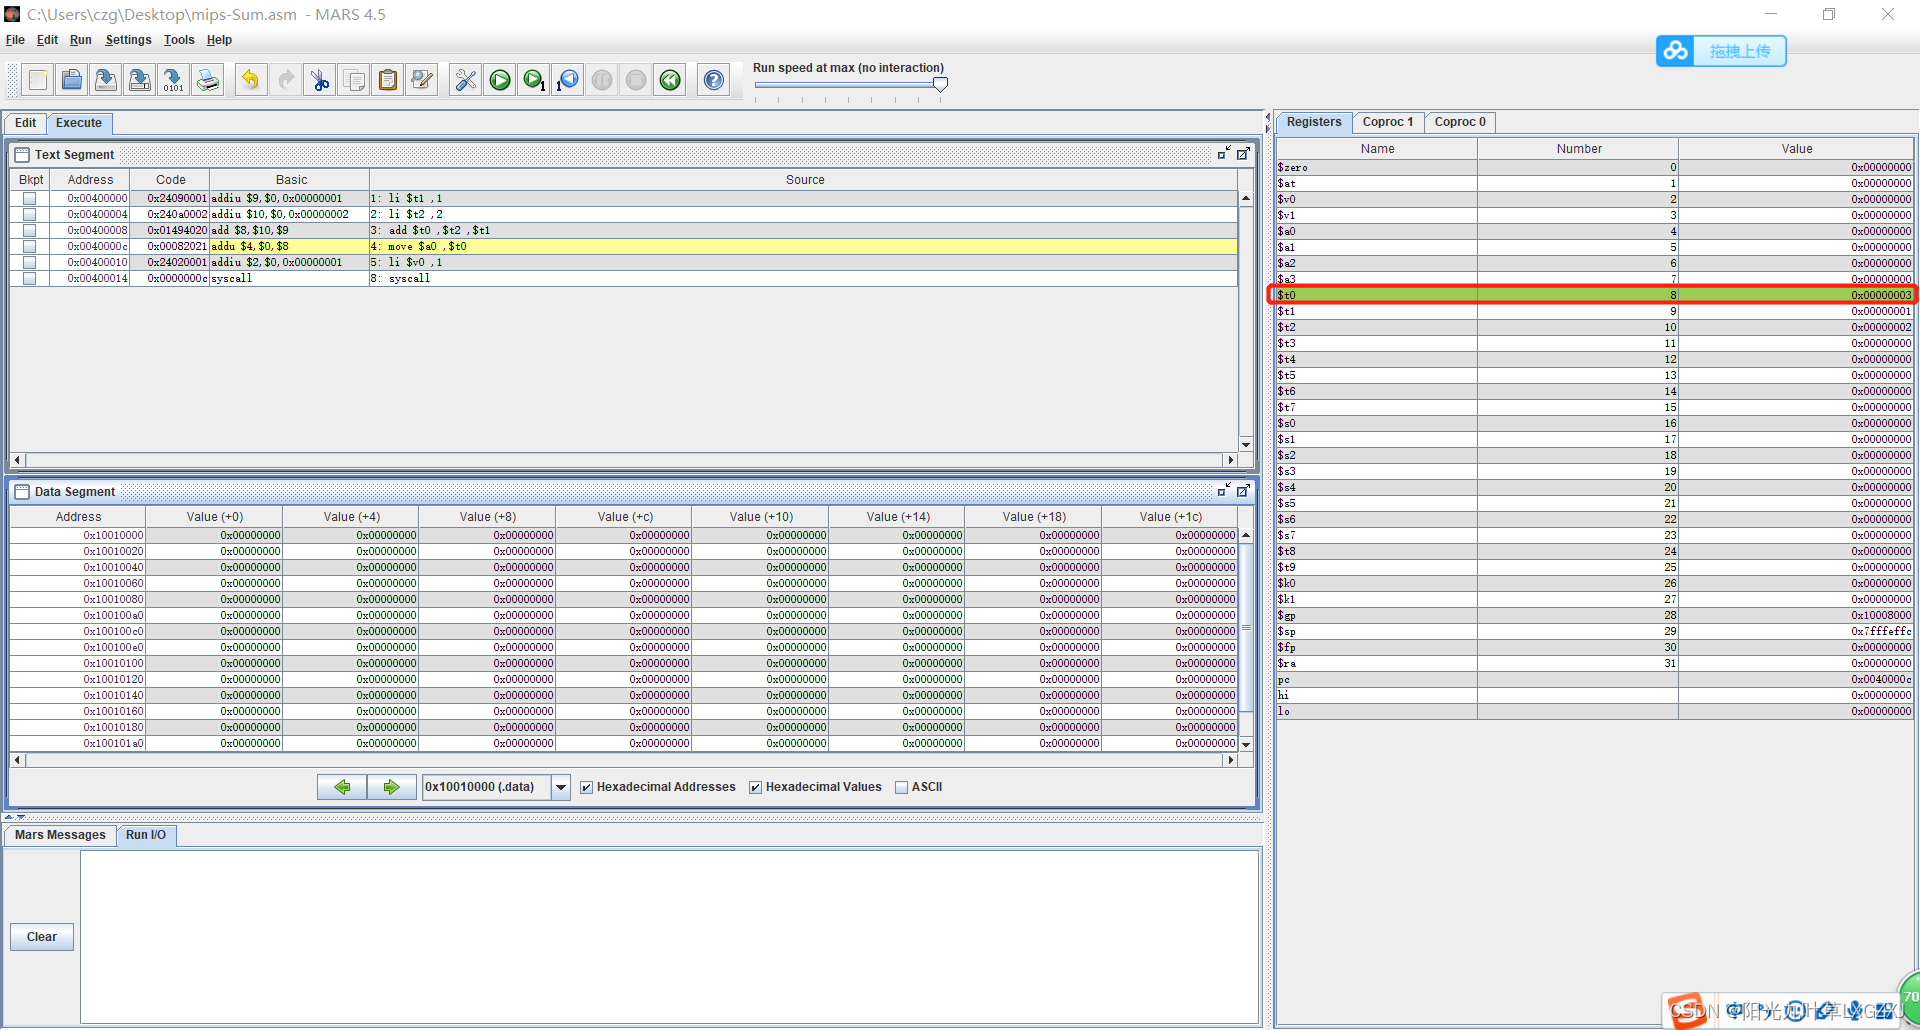Click the Redo arrow icon
Screen dimensions: 1920x1030
286,80
